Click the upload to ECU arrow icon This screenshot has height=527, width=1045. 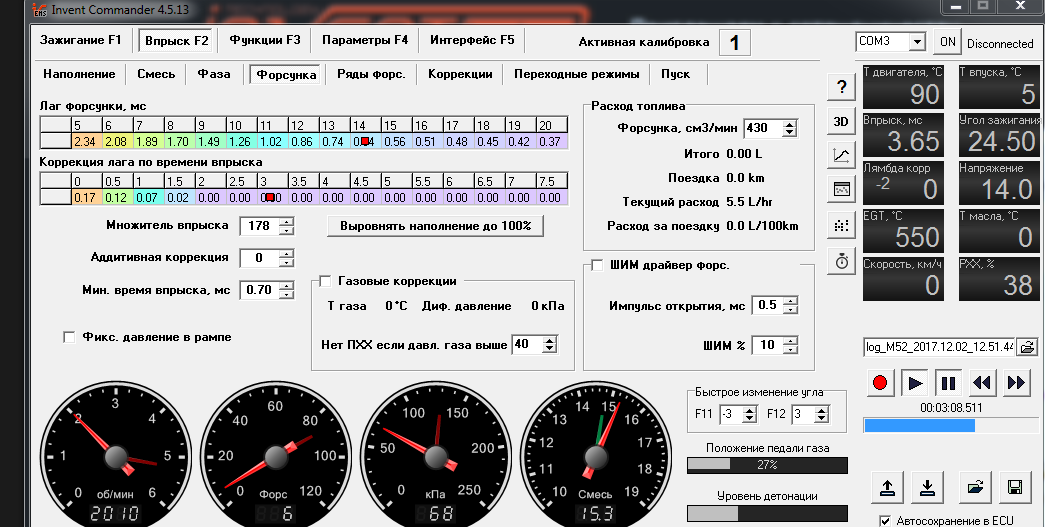point(887,487)
